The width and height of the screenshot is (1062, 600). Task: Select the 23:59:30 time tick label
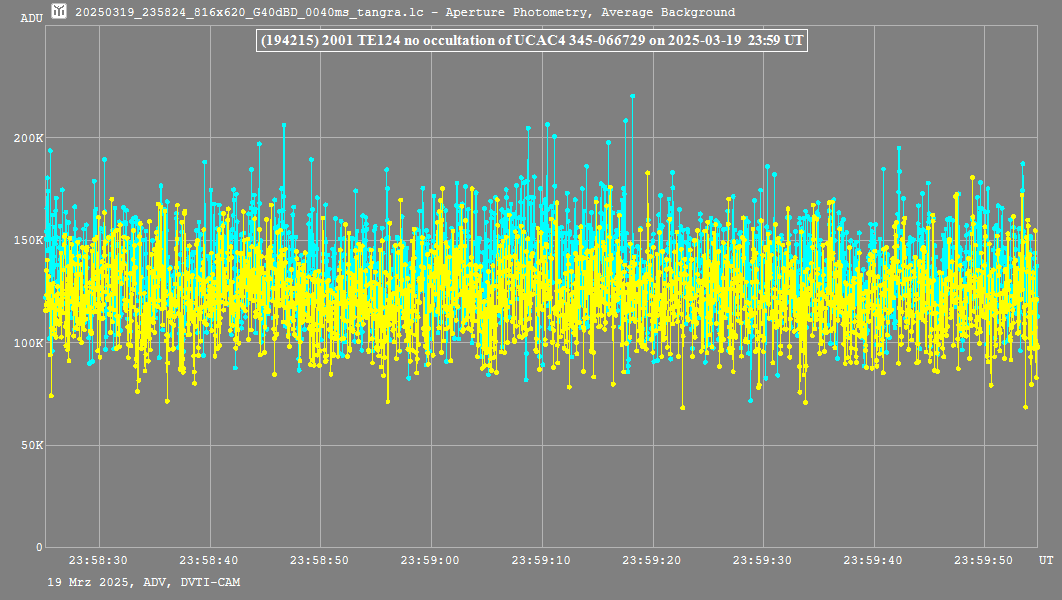pos(764,561)
